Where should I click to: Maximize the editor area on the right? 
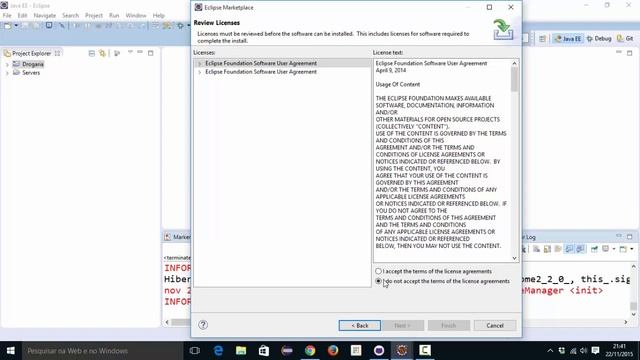point(629,53)
